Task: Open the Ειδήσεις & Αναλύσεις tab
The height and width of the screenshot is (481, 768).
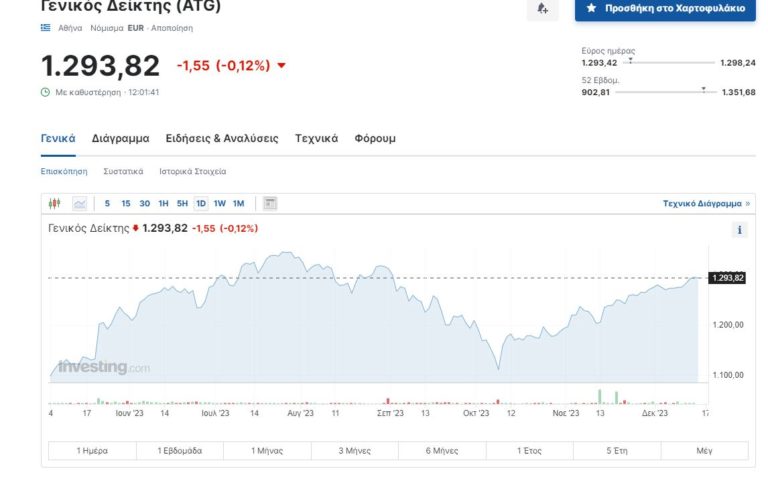Action: pos(221,139)
